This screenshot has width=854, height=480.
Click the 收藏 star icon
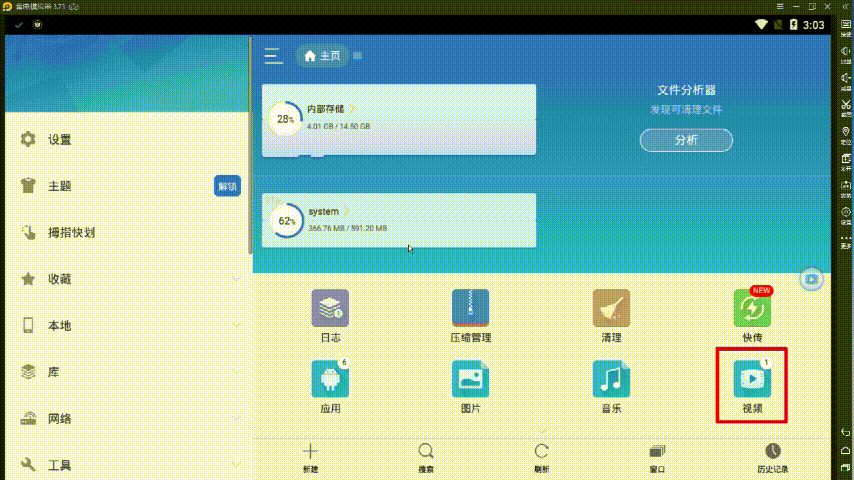click(x=28, y=279)
